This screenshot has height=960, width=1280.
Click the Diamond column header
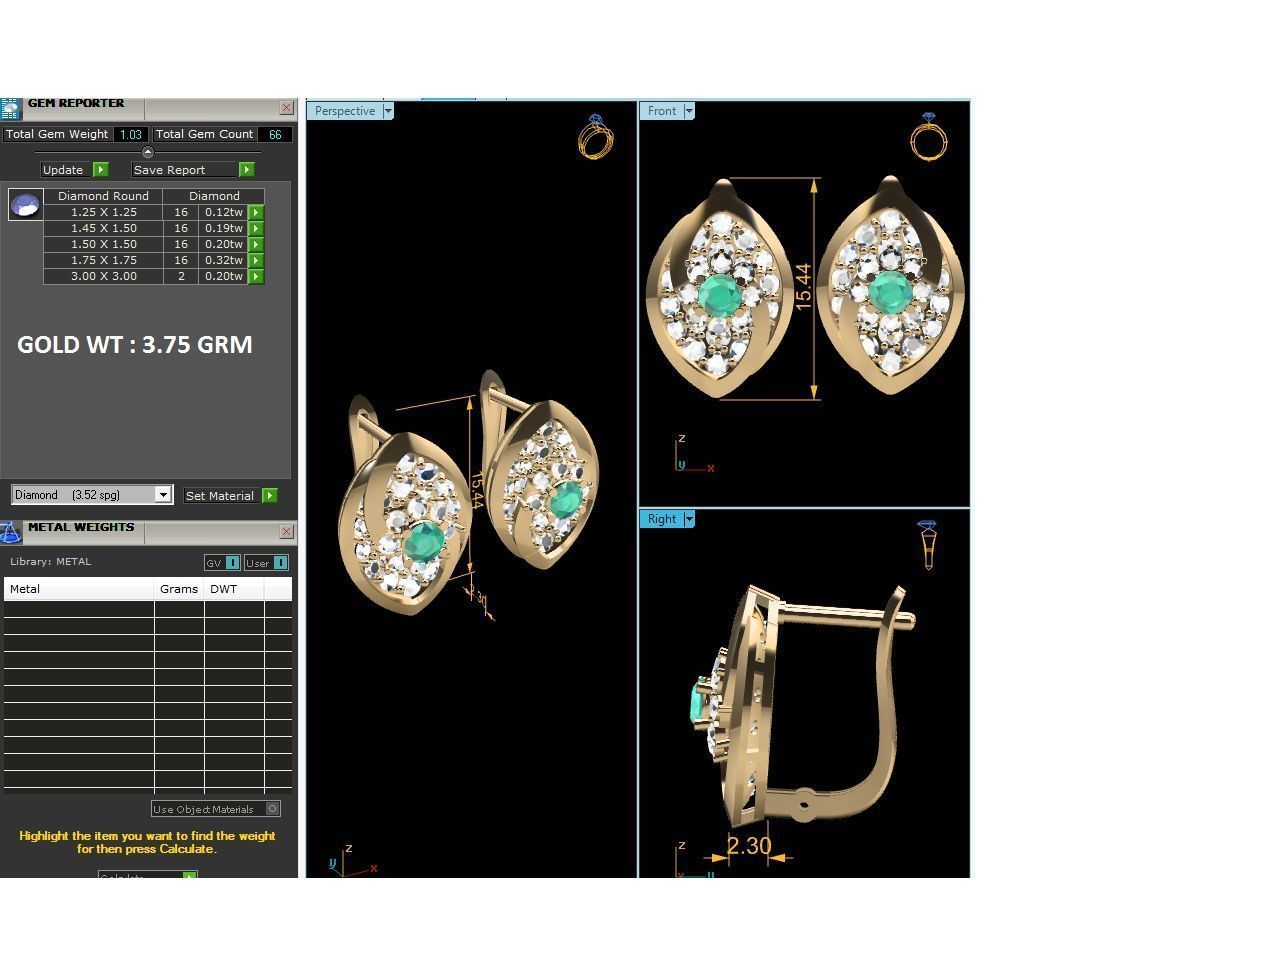coord(214,196)
